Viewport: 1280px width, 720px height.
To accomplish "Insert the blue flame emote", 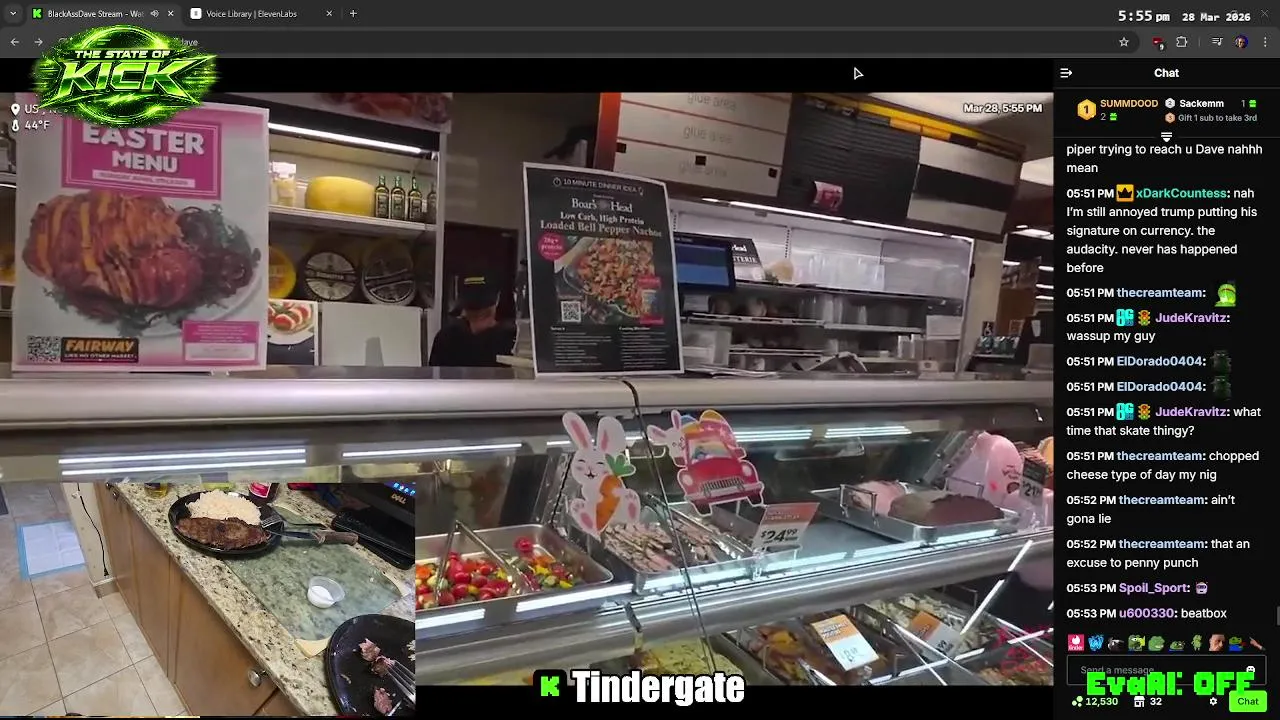I will point(1096,643).
